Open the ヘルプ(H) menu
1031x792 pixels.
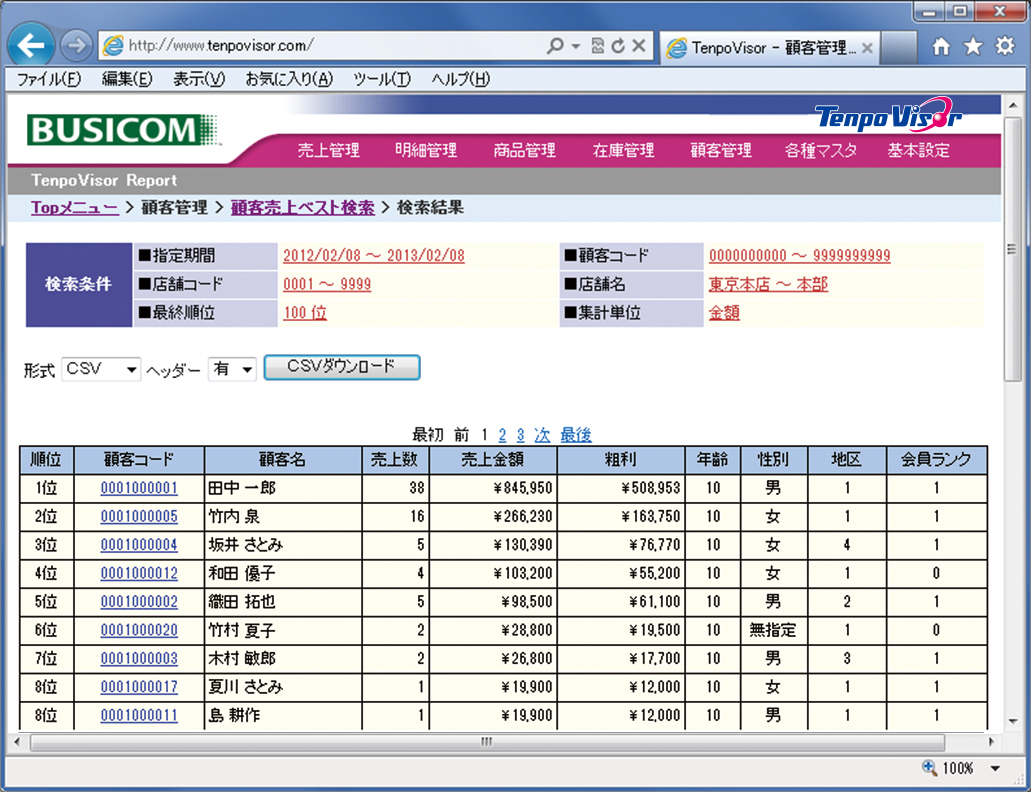click(x=460, y=80)
